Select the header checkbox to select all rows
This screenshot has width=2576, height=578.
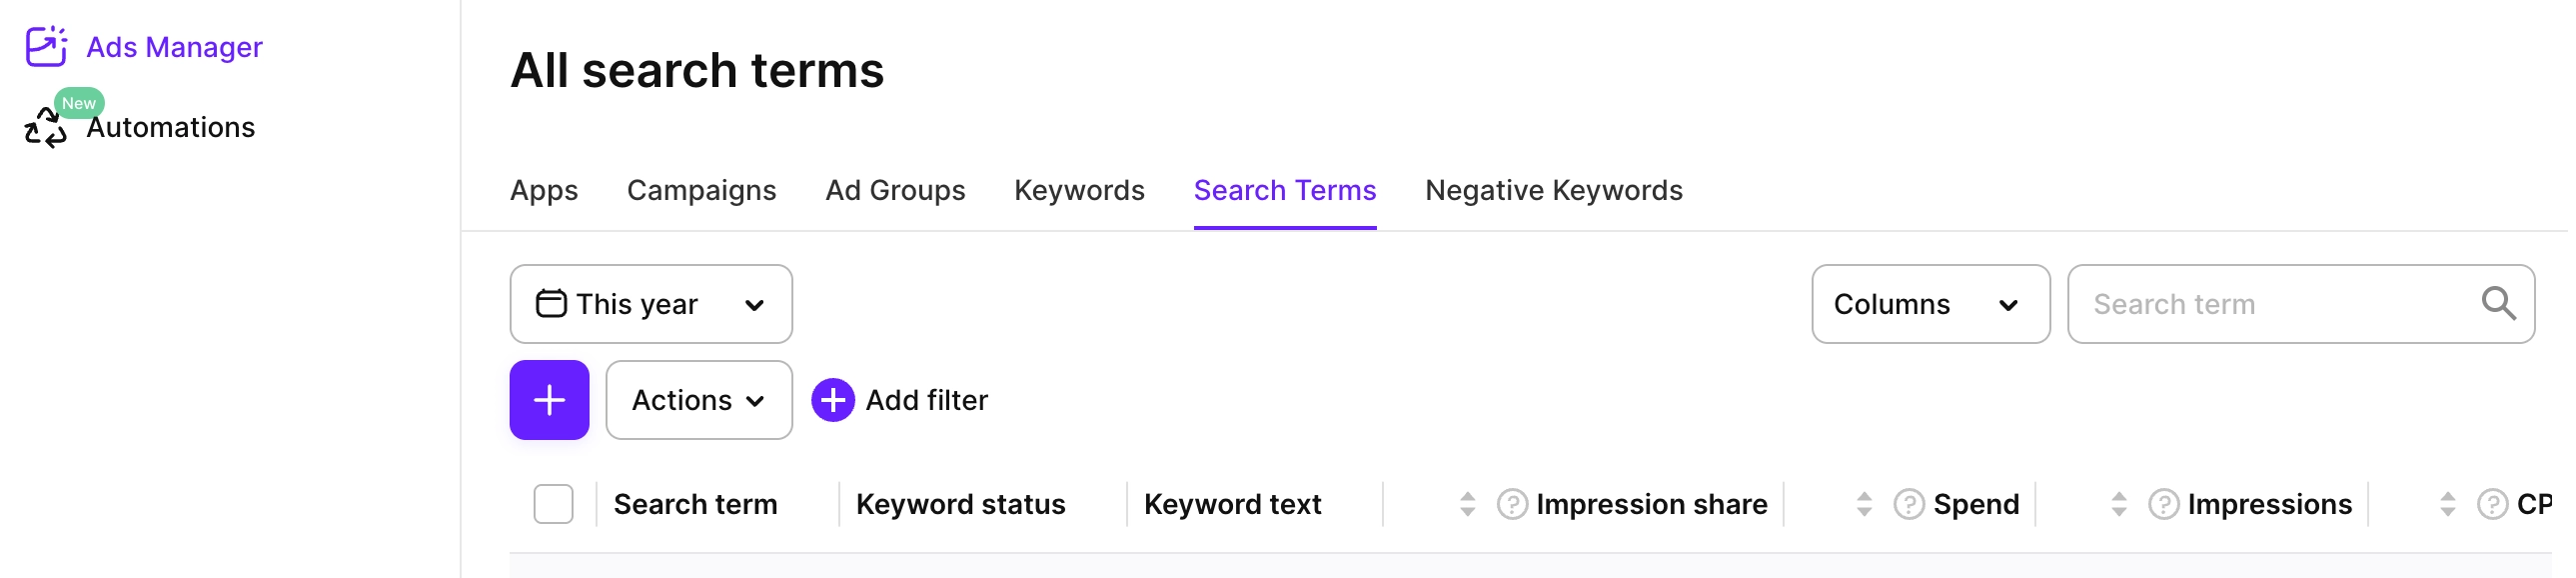[553, 504]
